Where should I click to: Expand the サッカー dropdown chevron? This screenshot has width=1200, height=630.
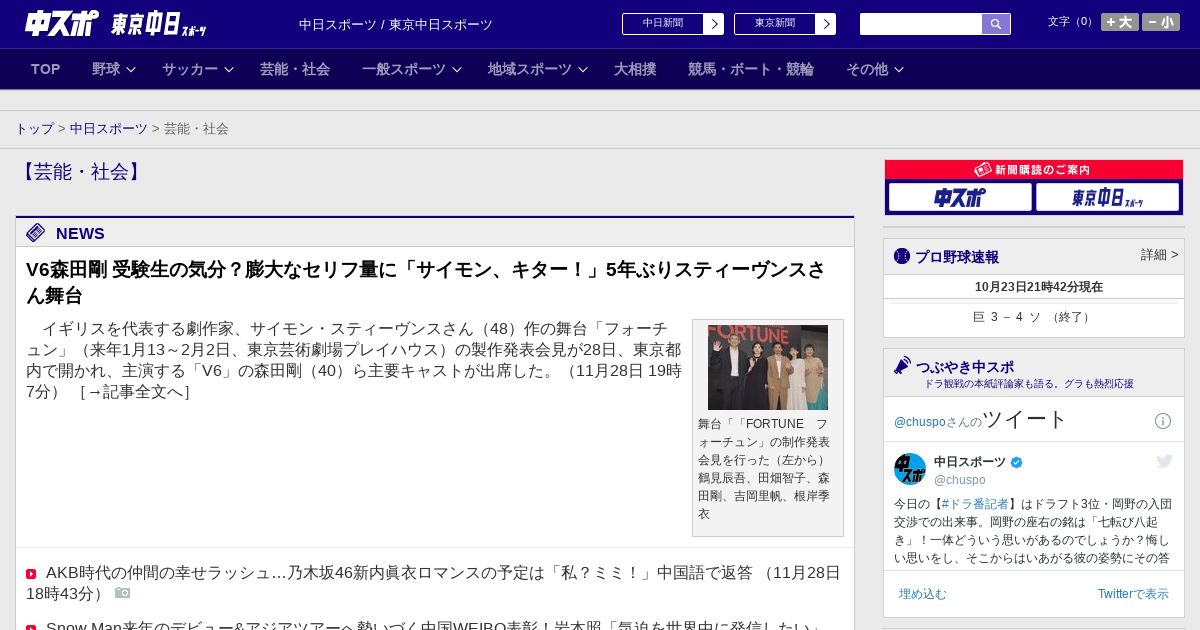tap(228, 70)
